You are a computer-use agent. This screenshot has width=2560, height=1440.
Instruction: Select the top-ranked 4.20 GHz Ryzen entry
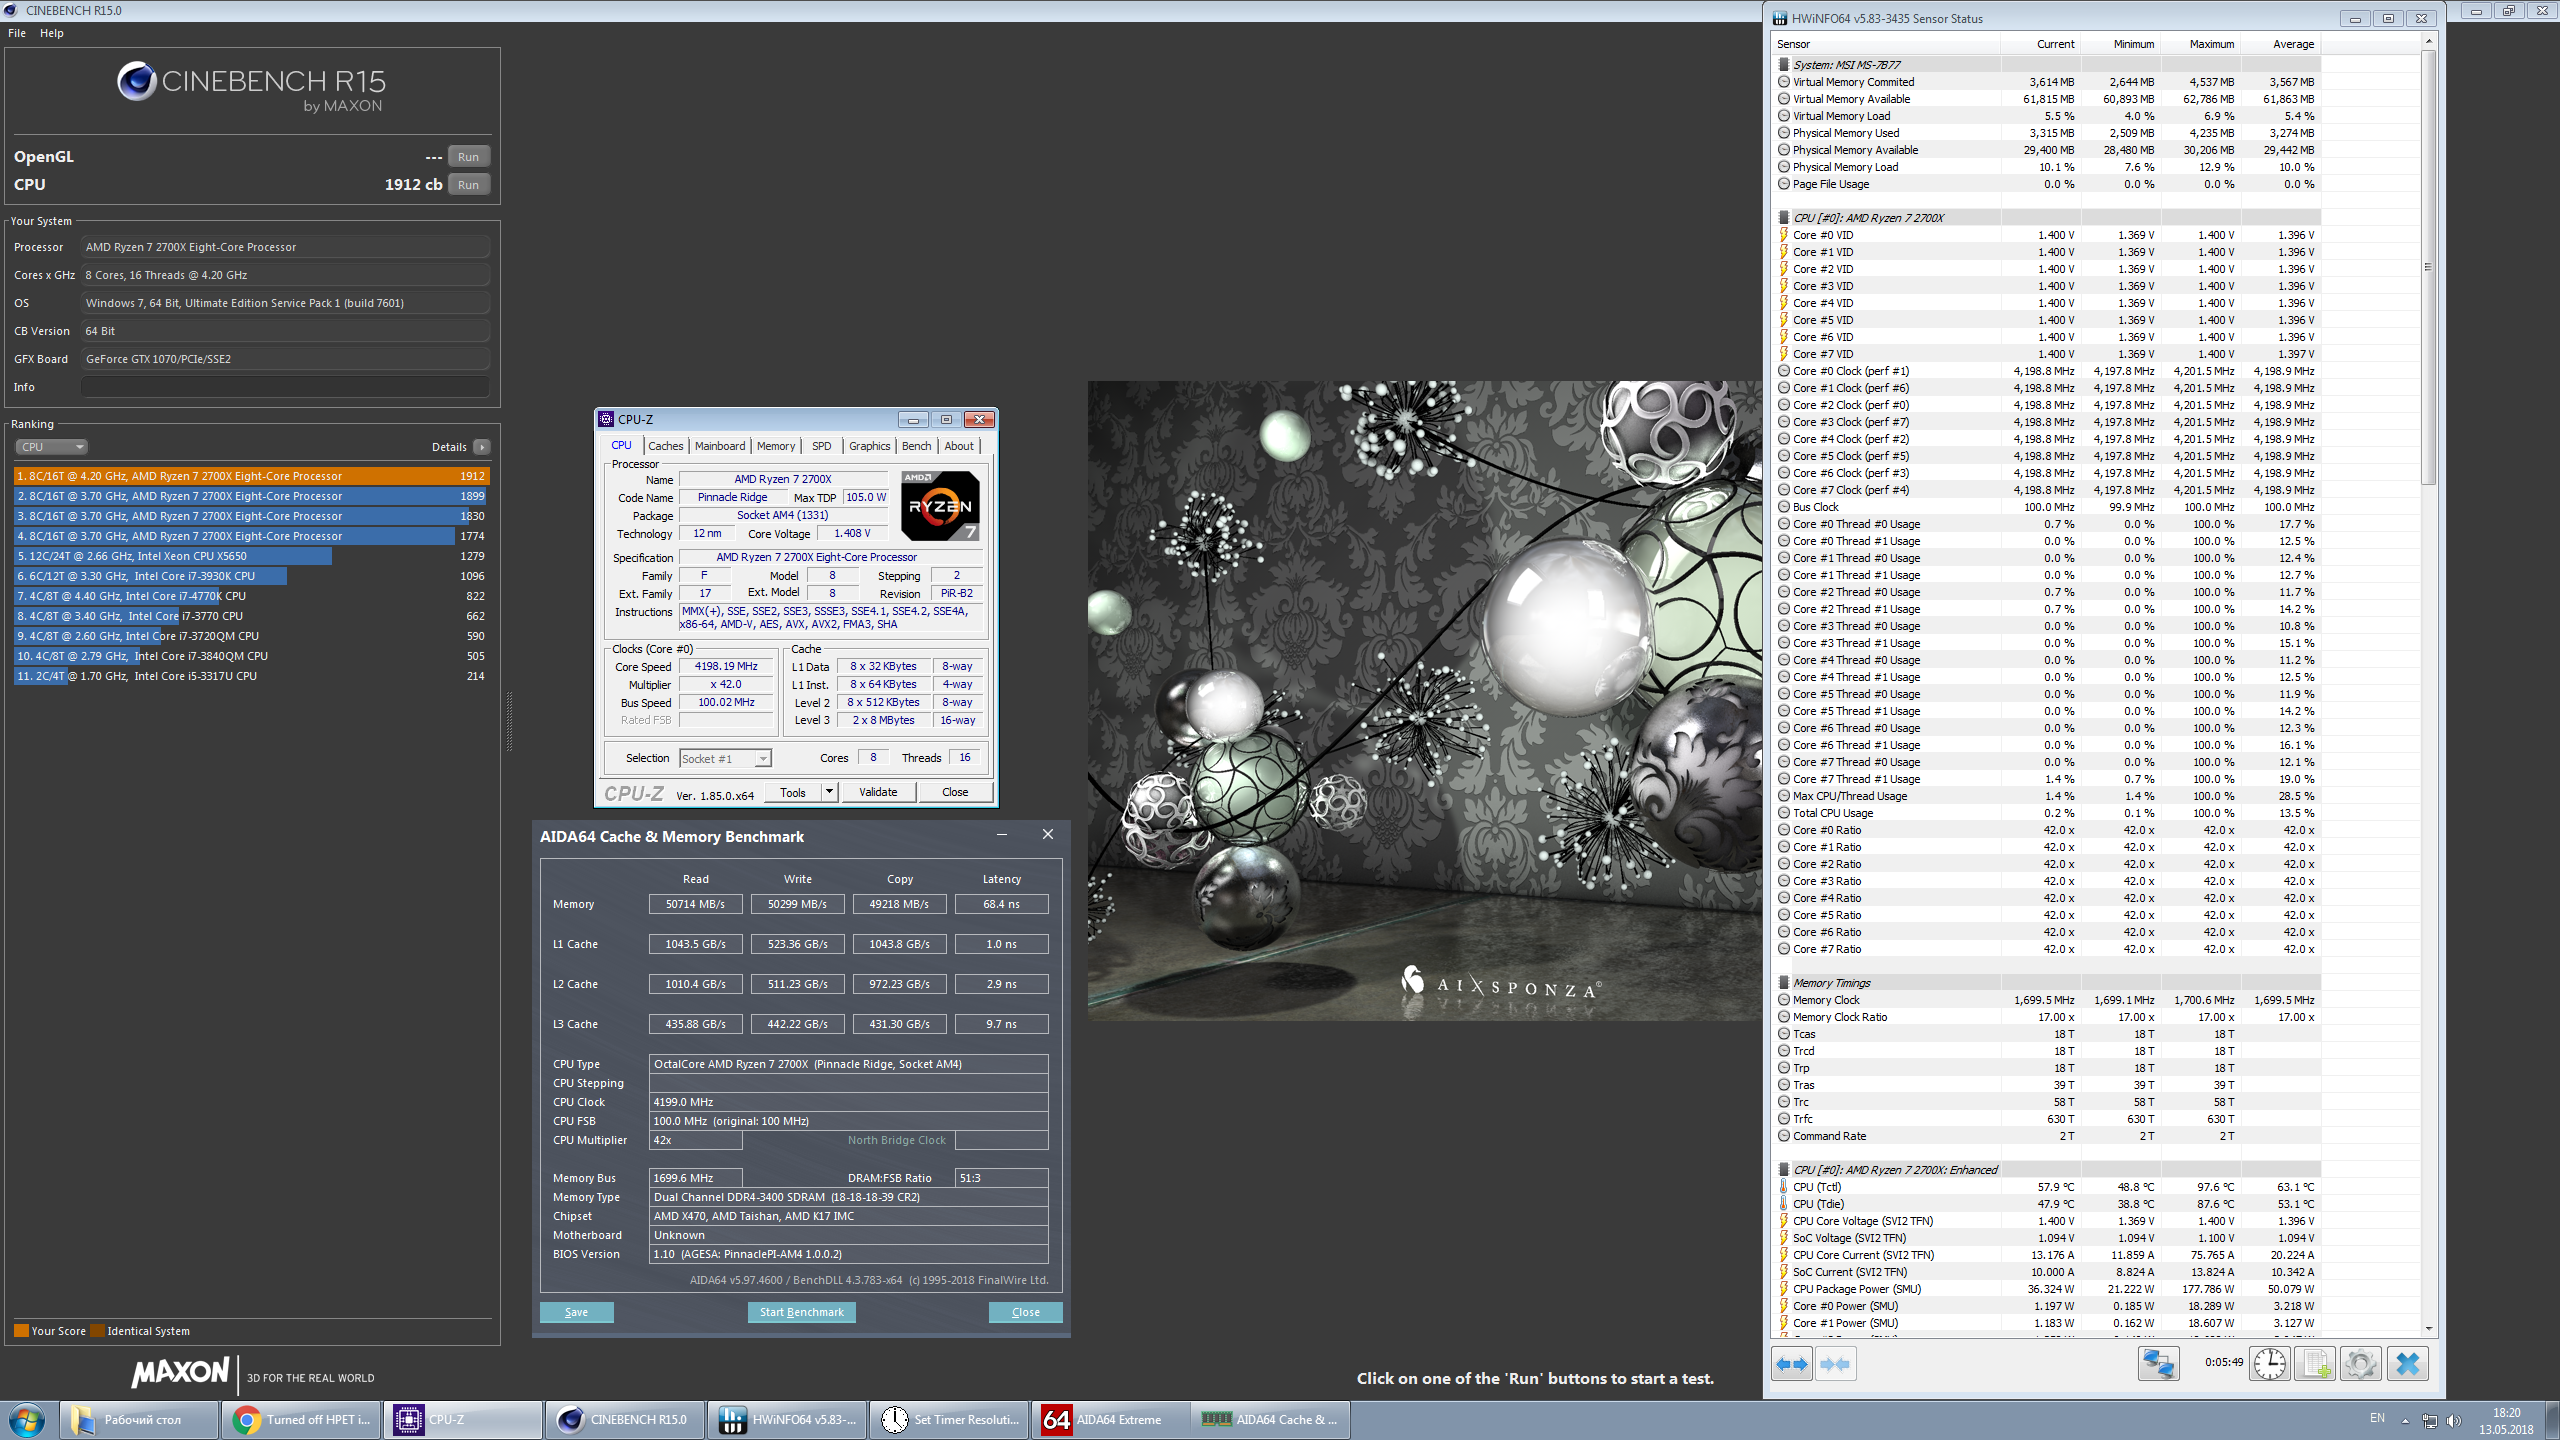coord(250,476)
